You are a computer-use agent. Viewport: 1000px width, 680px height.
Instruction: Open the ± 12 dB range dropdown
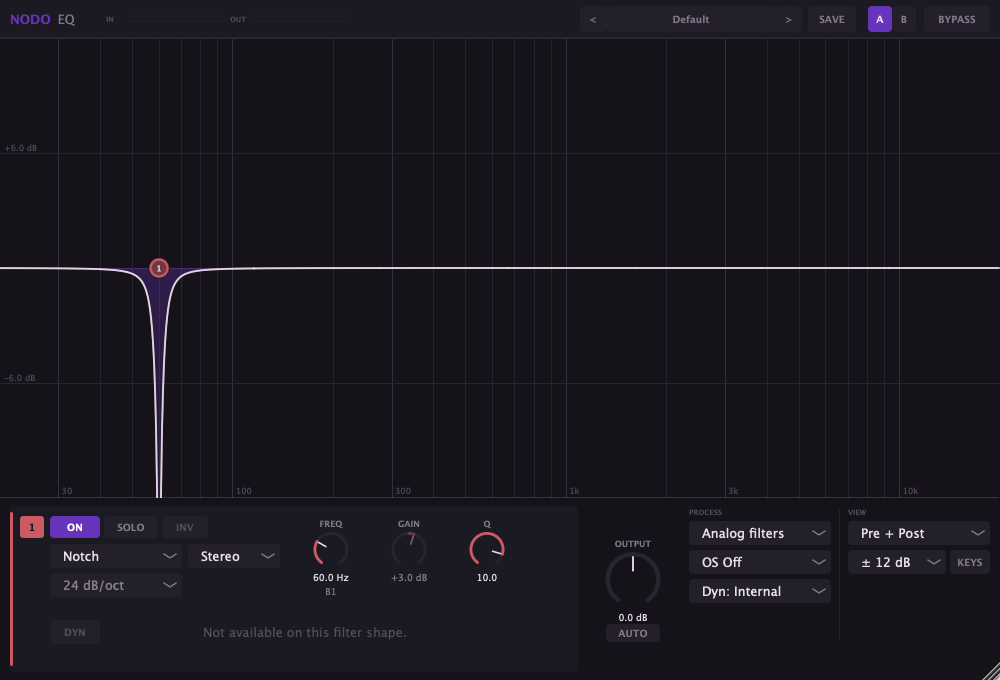pyautogui.click(x=897, y=562)
